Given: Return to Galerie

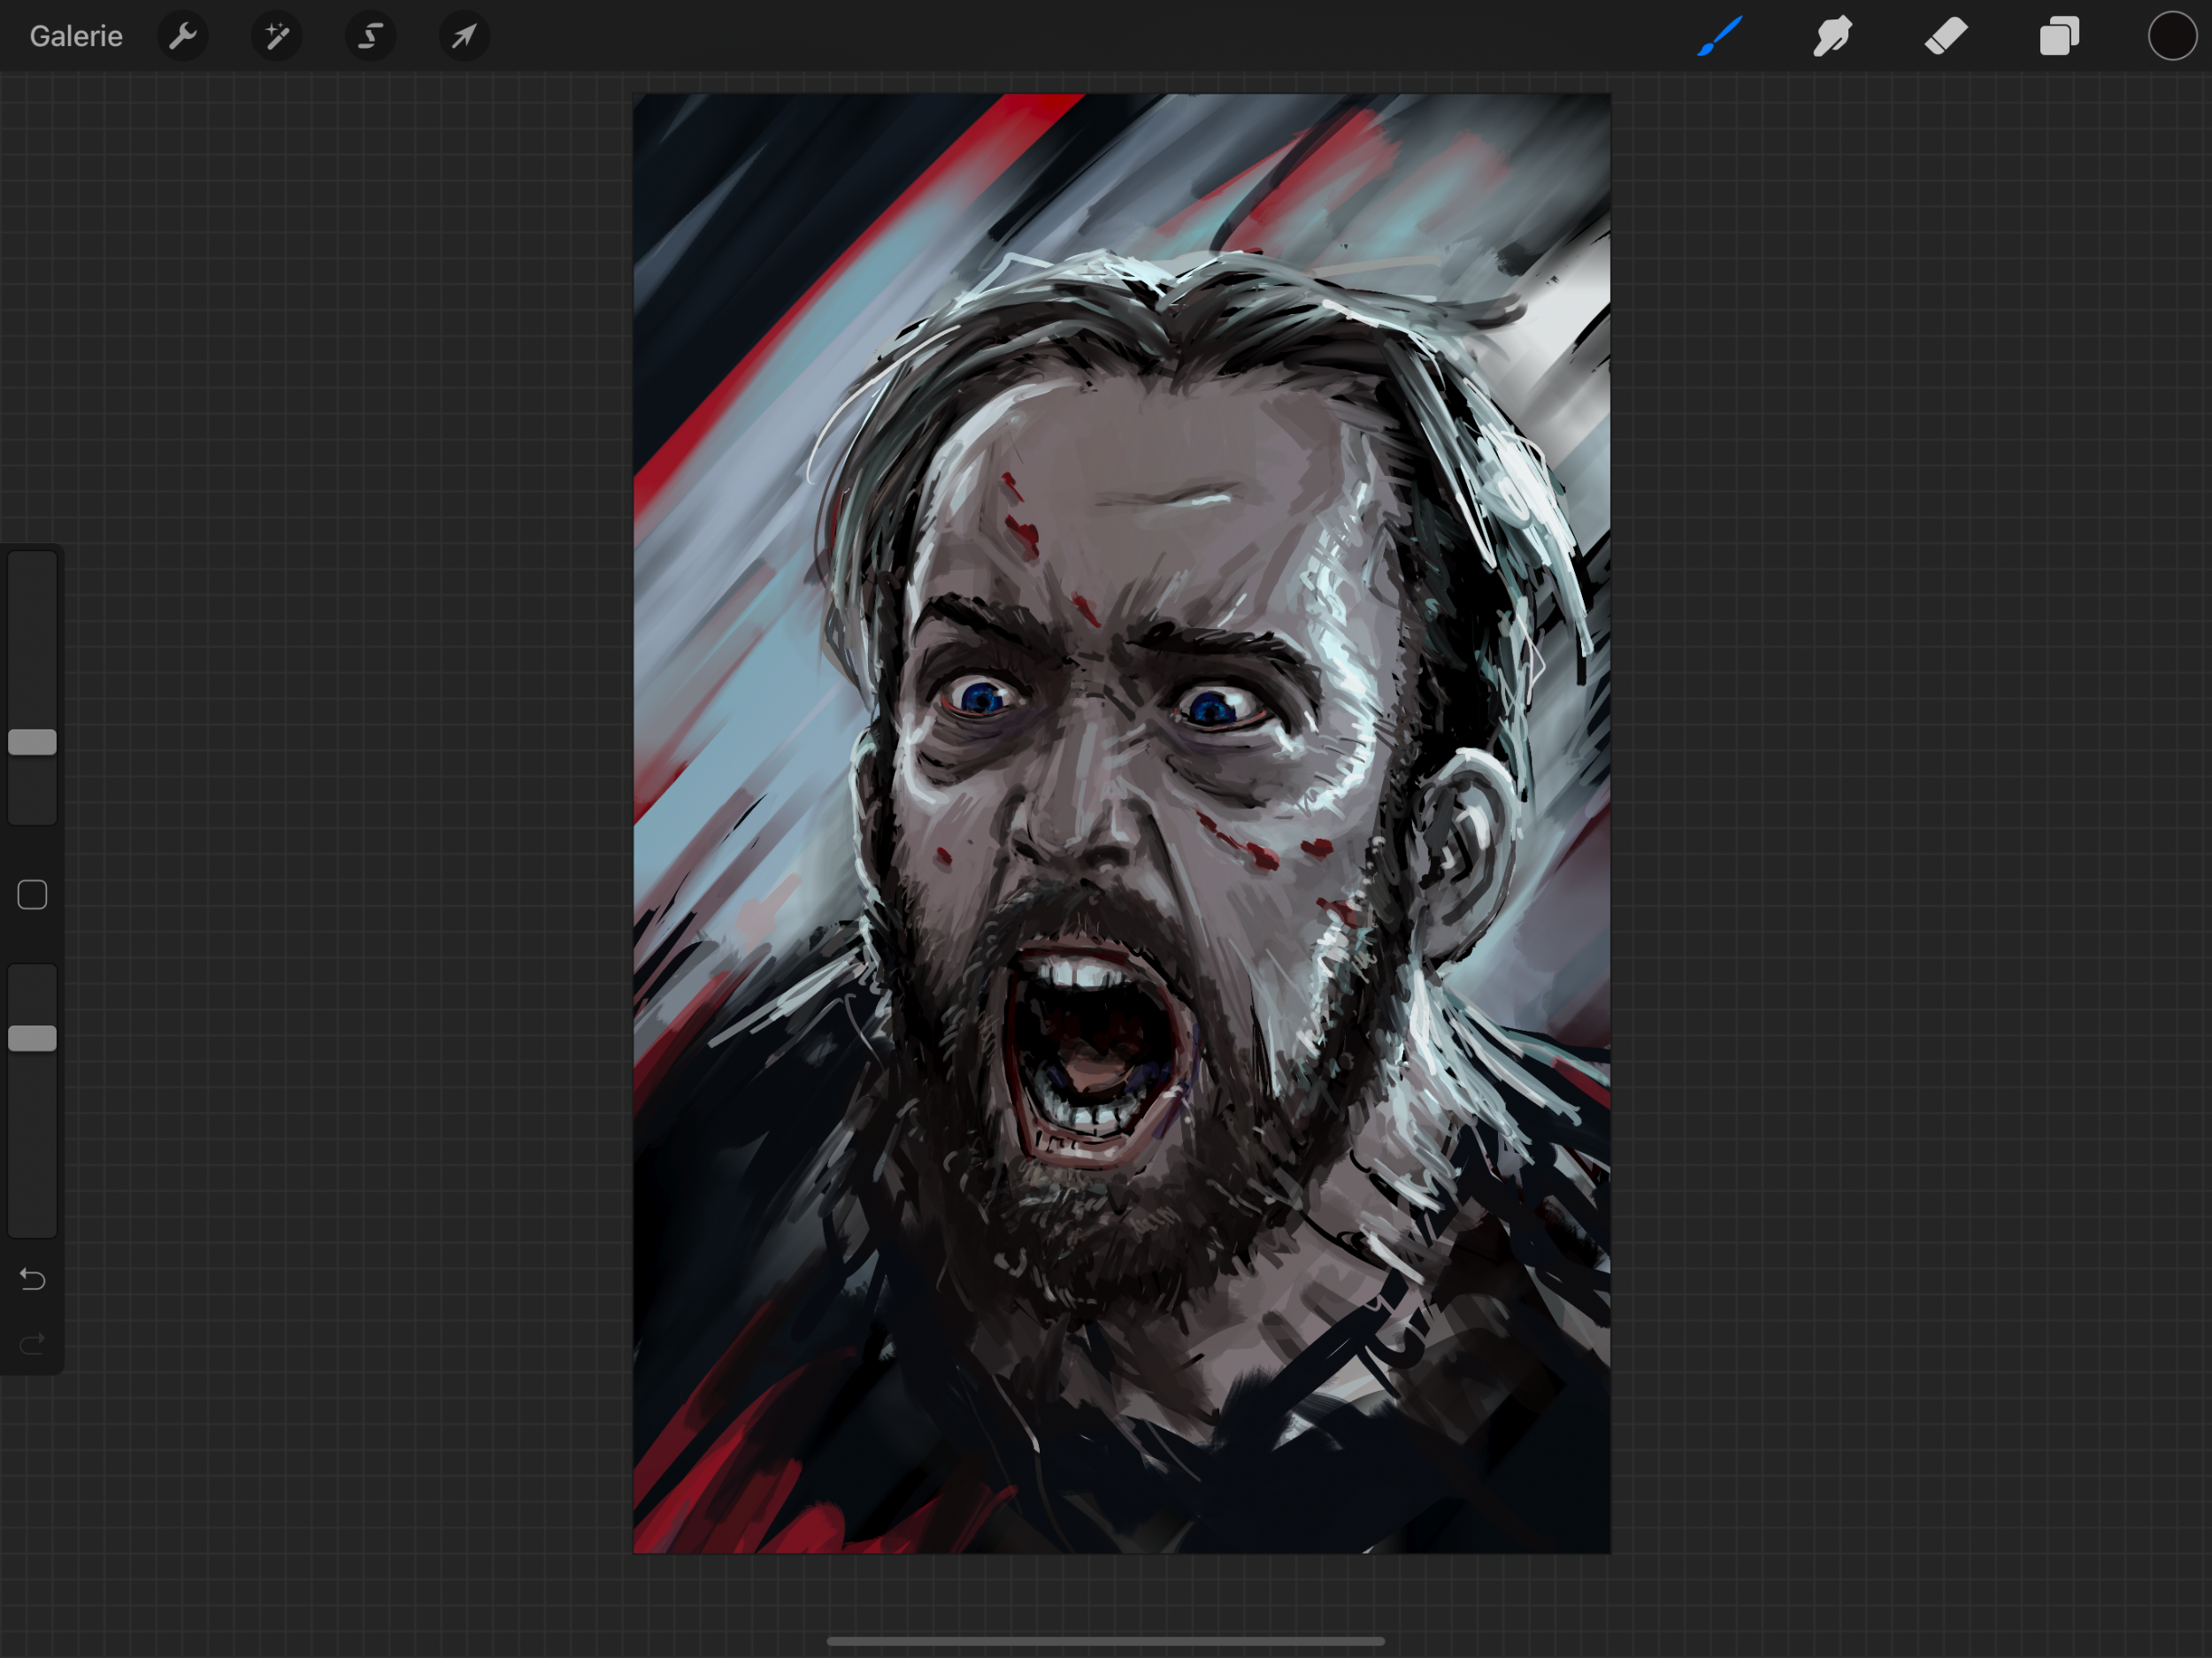Looking at the screenshot, I should [76, 37].
